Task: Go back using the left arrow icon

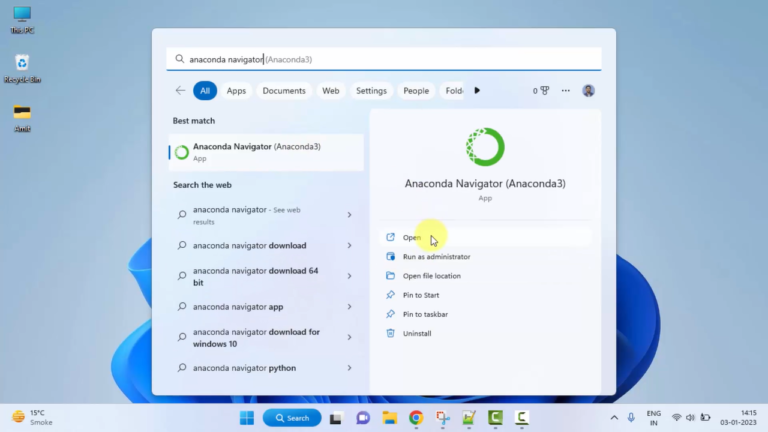Action: (x=180, y=91)
